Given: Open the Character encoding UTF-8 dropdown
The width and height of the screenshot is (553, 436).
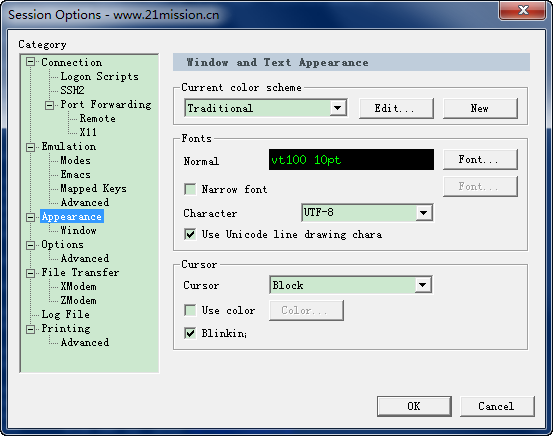Looking at the screenshot, I should click(424, 213).
